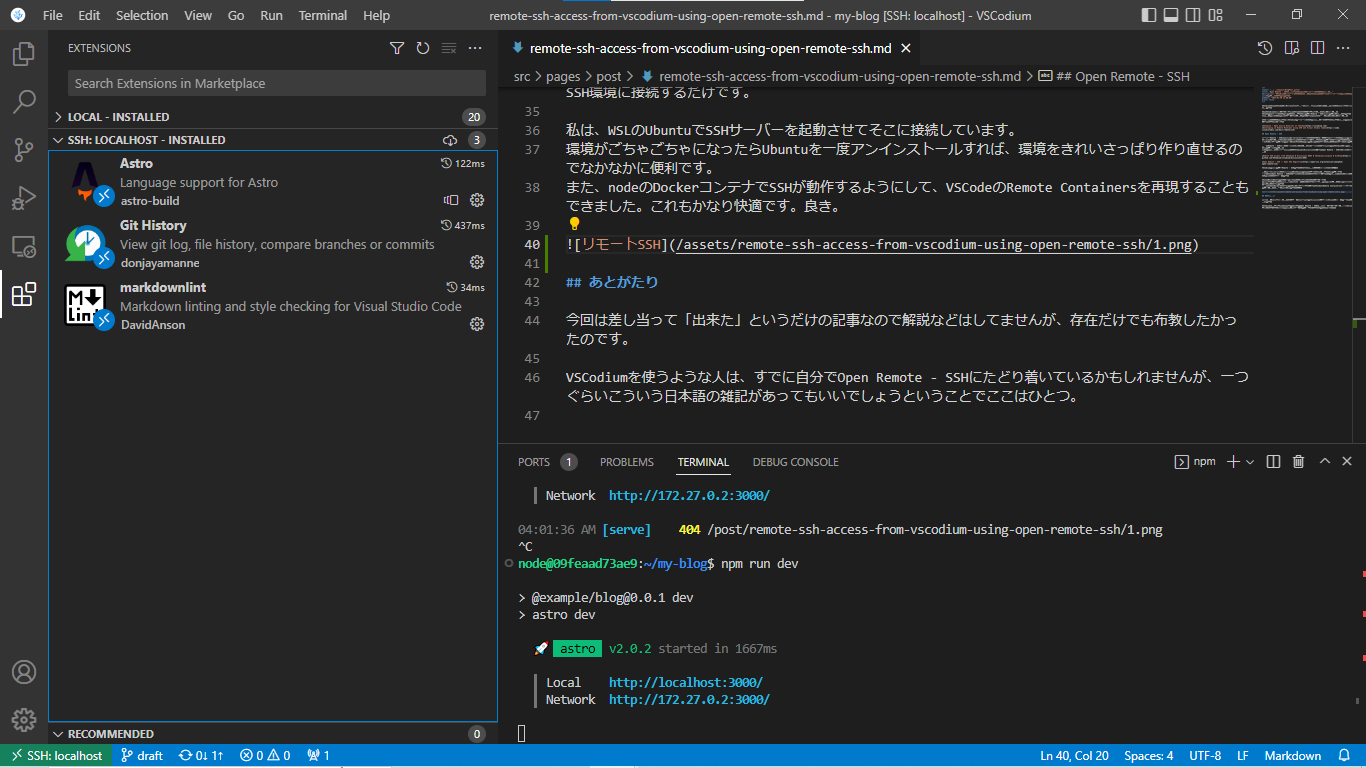Open editor more actions menu
Screen dimensions: 1366x768
pos(1343,48)
